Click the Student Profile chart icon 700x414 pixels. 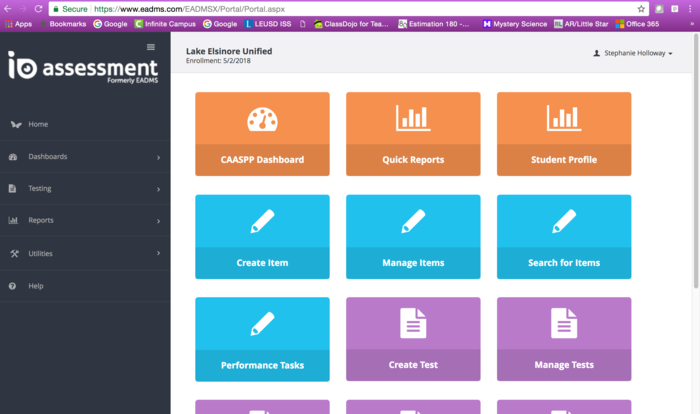tap(564, 119)
